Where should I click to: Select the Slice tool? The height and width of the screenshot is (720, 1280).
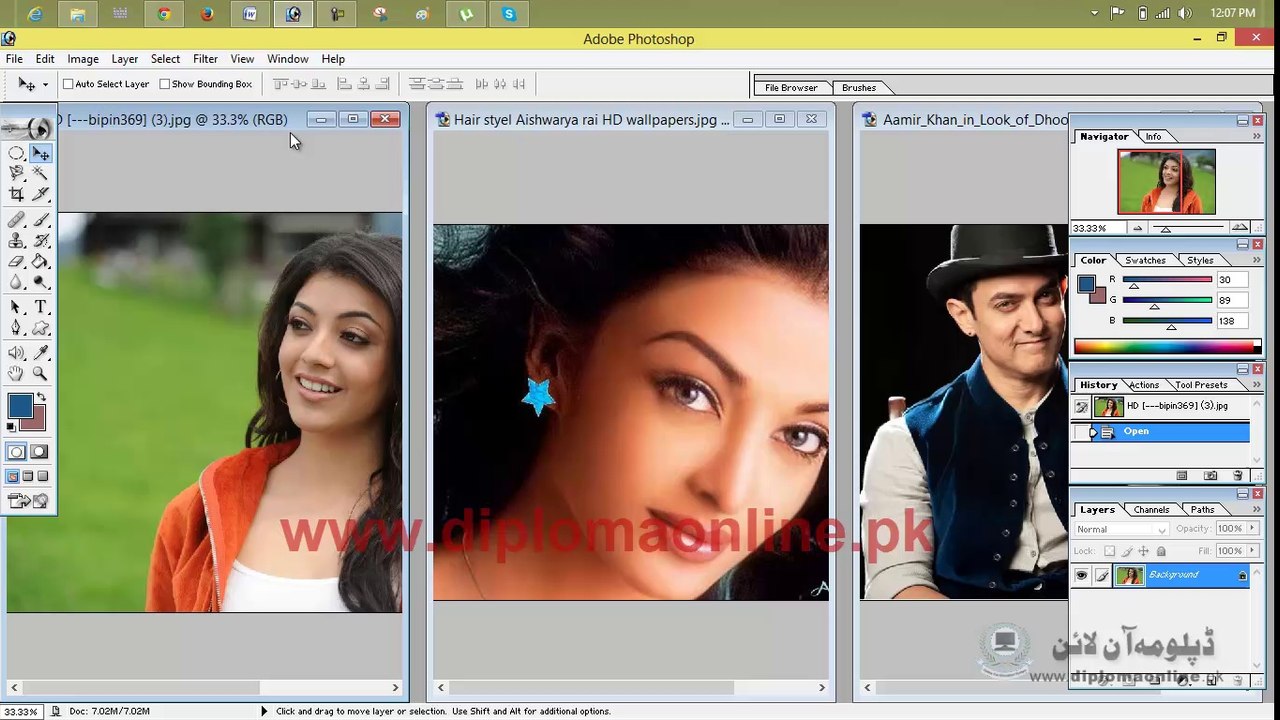coord(40,194)
